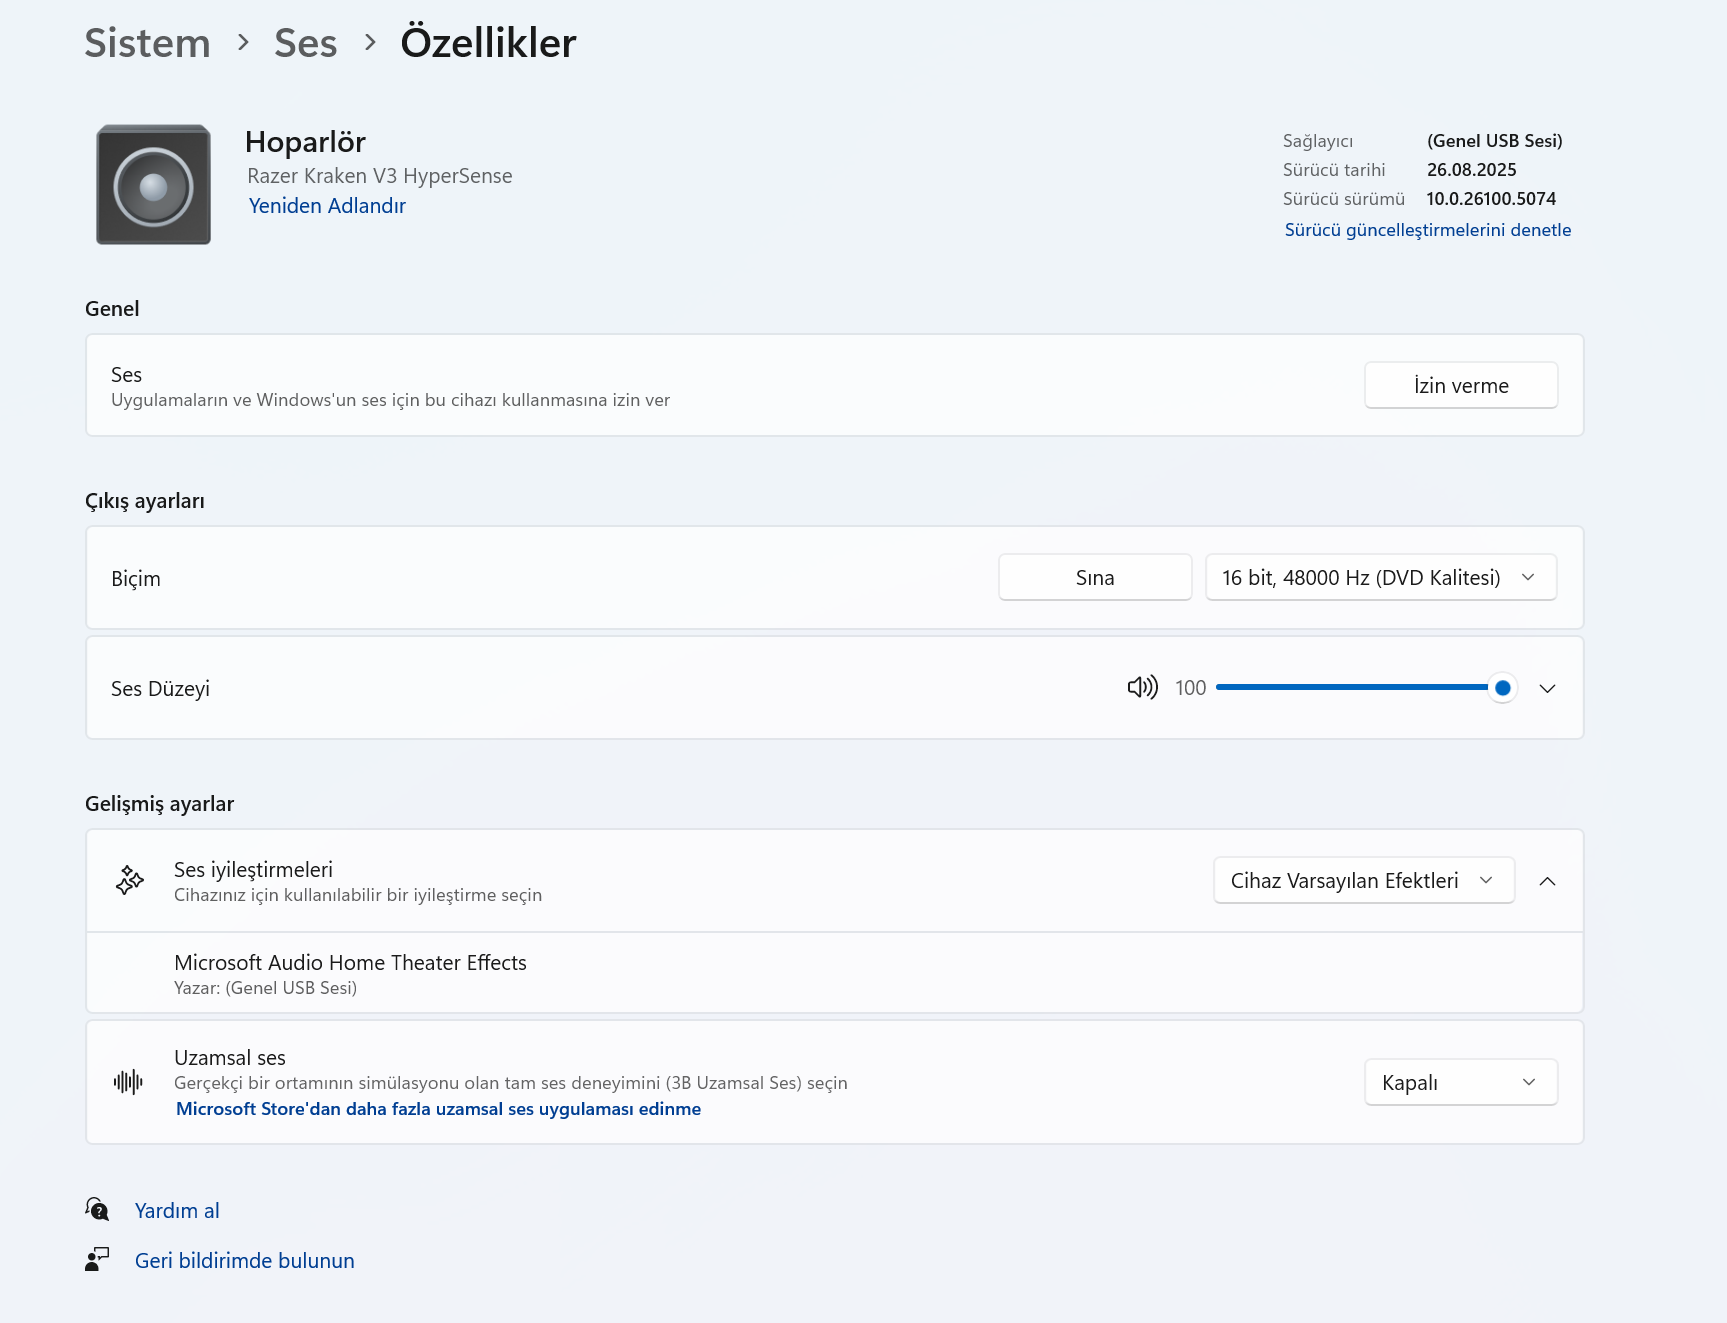Click the Yardım al help icon
The image size is (1727, 1323).
click(97, 1209)
